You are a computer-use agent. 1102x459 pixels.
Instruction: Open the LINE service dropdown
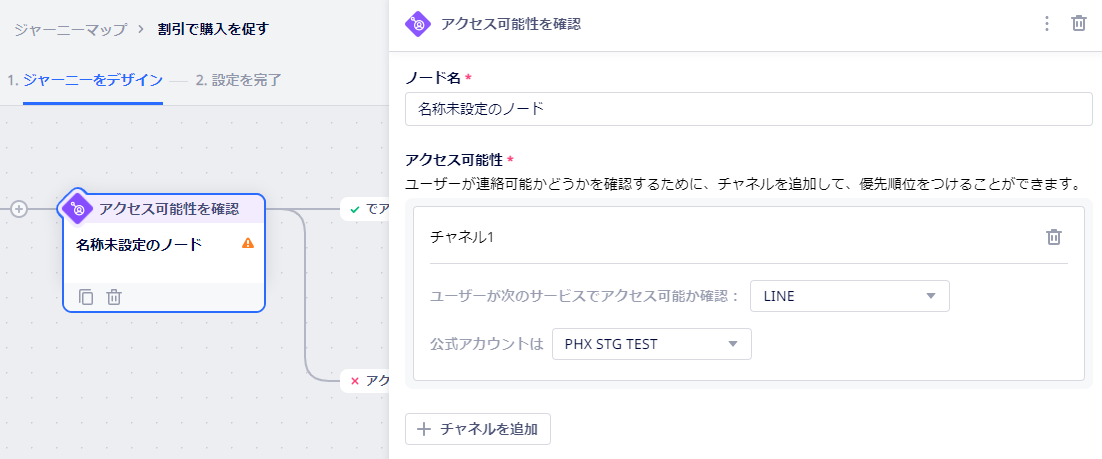coord(850,296)
